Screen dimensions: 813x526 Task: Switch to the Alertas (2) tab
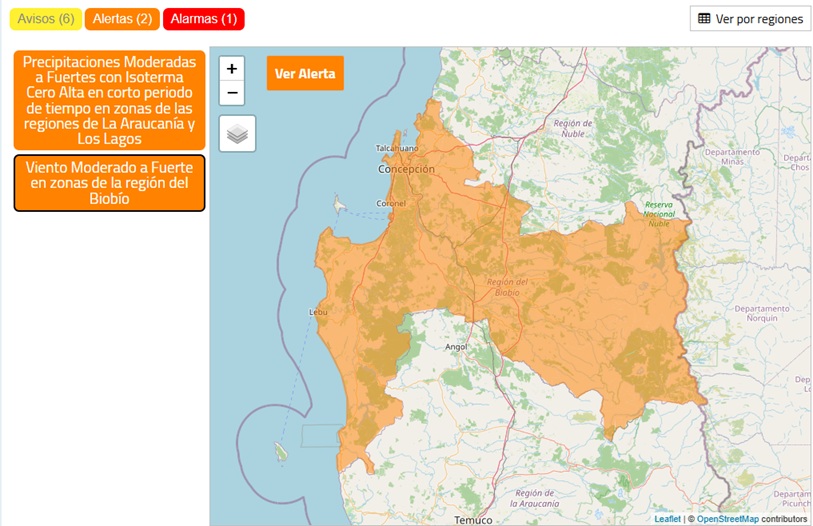[x=122, y=19]
